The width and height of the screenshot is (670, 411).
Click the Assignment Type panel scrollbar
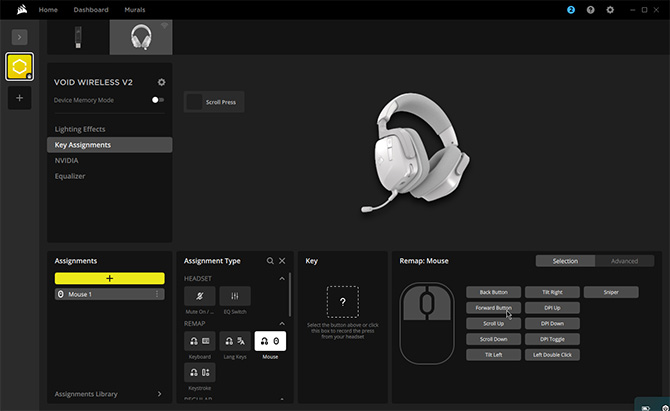pos(290,295)
